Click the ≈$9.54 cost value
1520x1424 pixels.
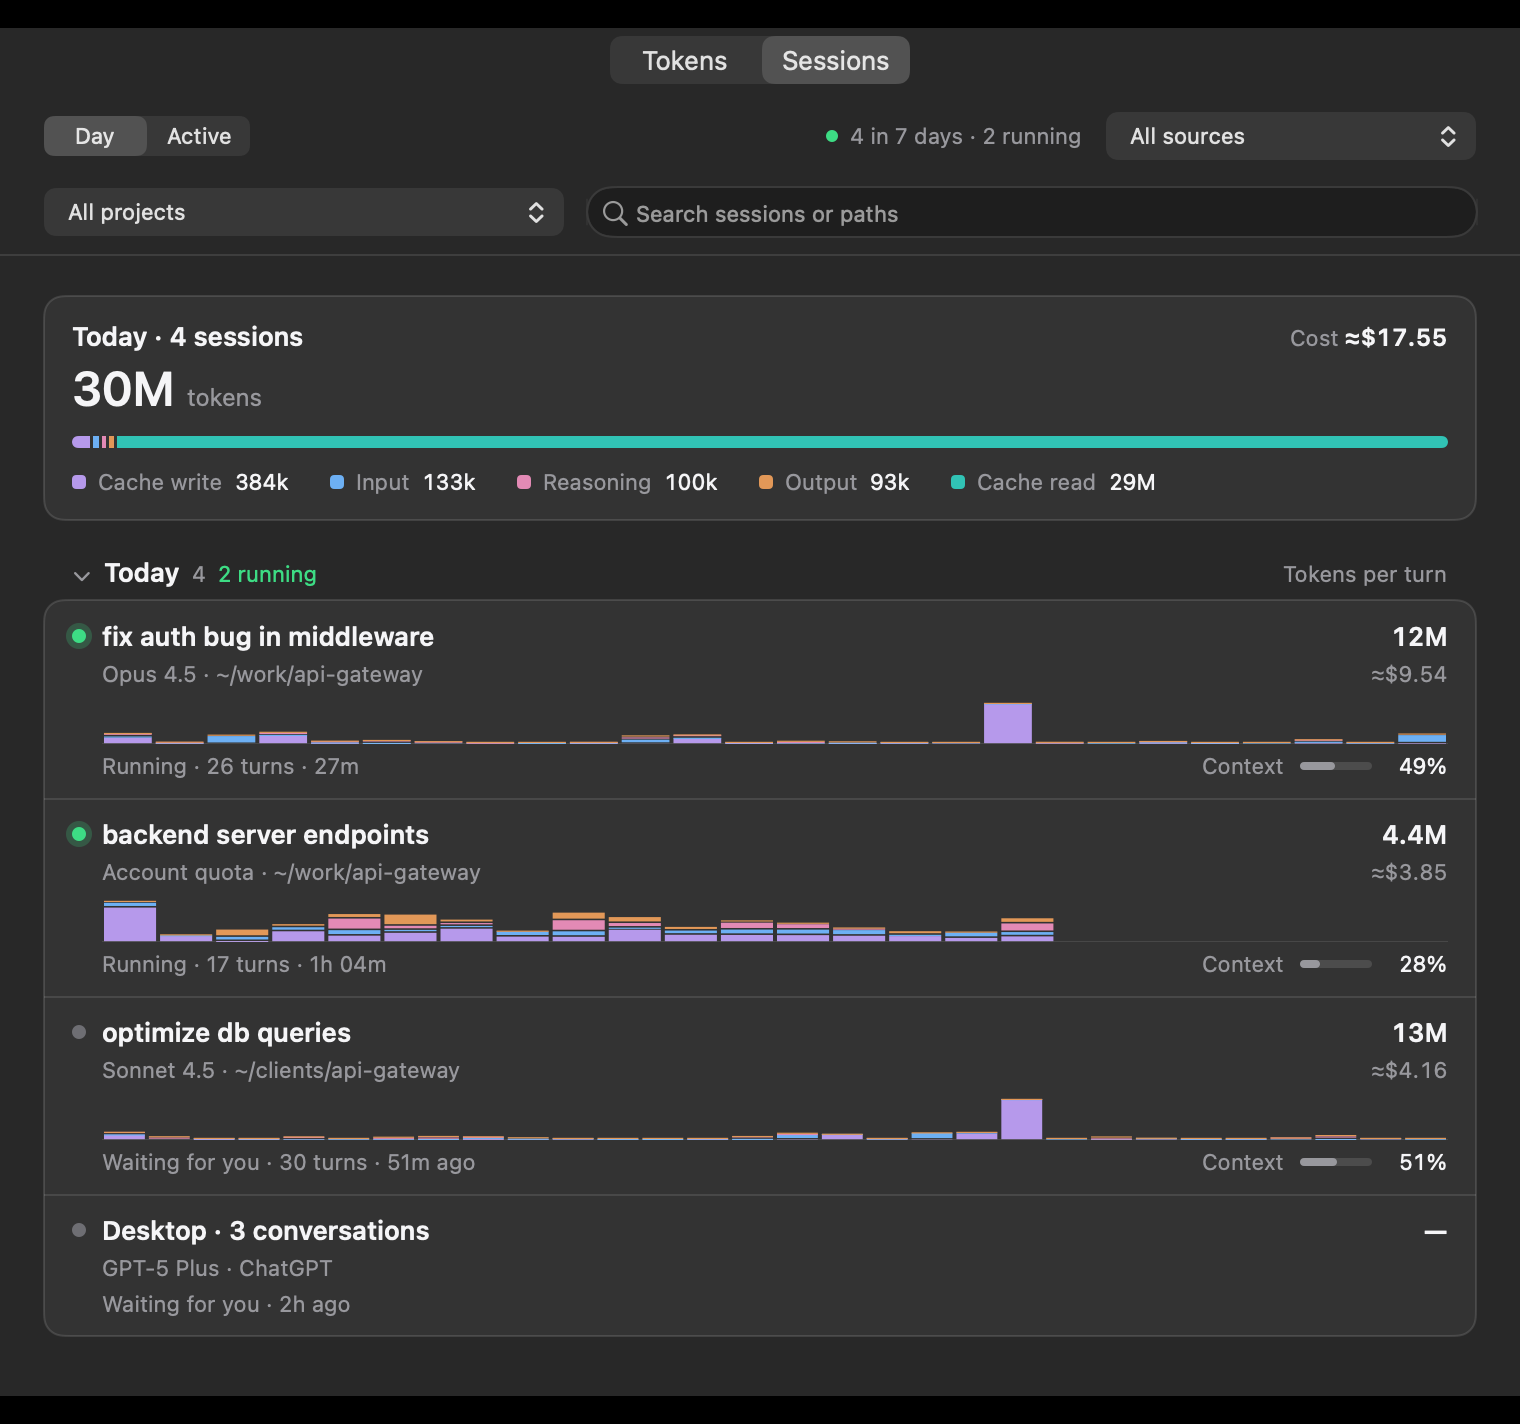click(1409, 674)
